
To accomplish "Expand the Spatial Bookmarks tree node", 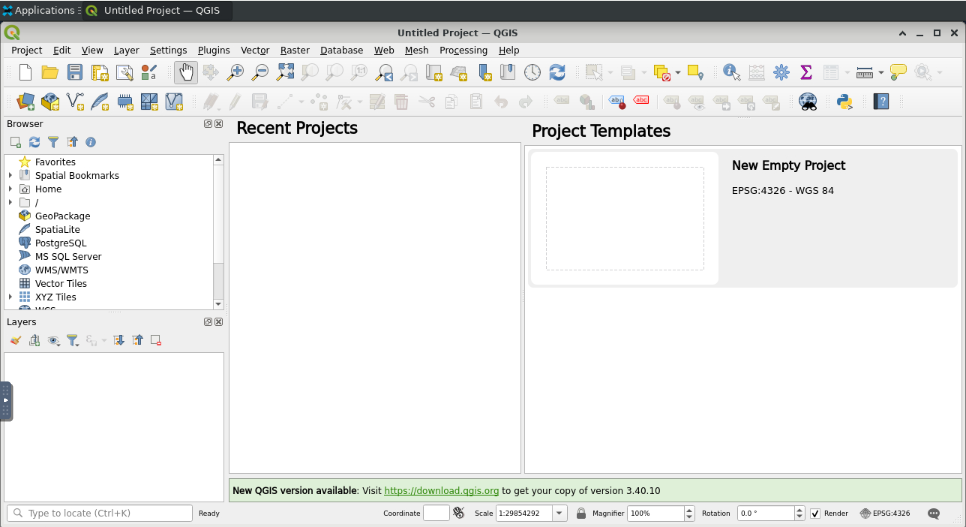I will 10,176.
